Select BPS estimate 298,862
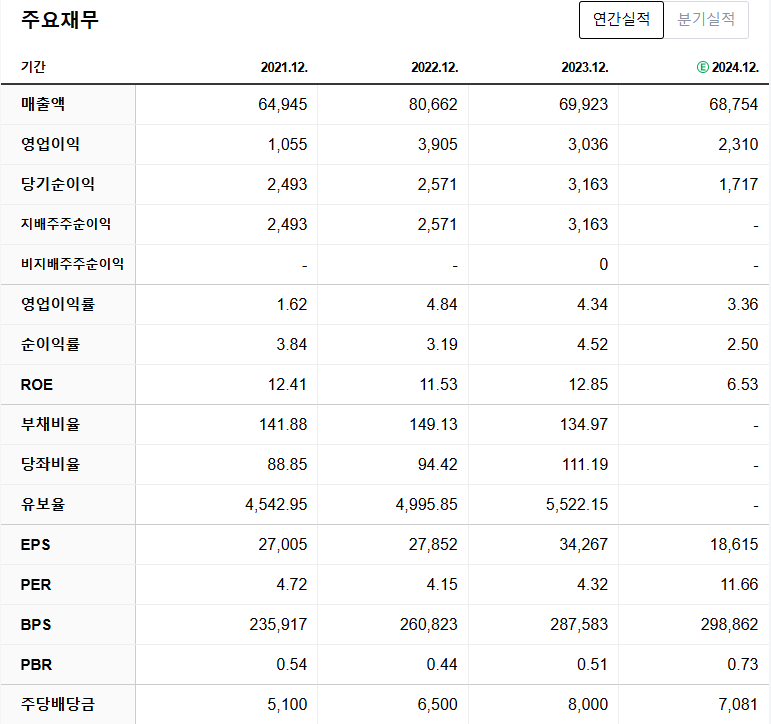The height and width of the screenshot is (724, 771). coord(730,625)
